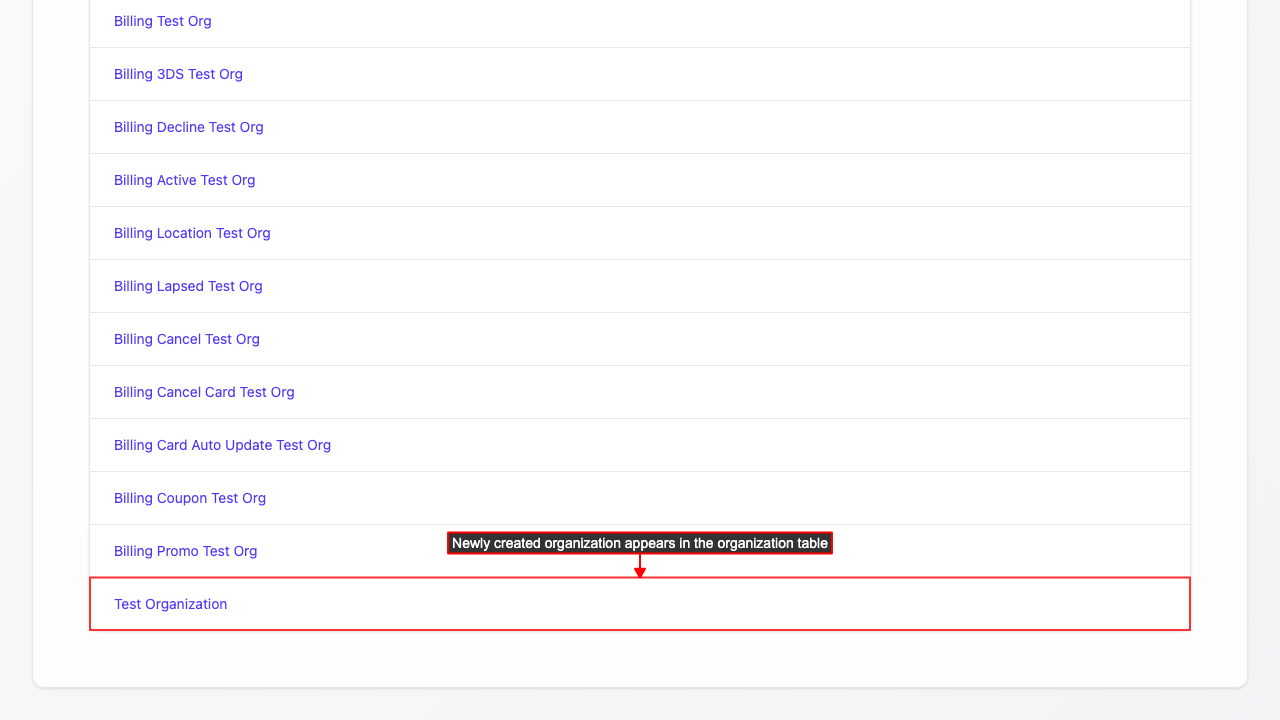
Task: Click the red arrow pointing at Test Organization
Action: 640,567
